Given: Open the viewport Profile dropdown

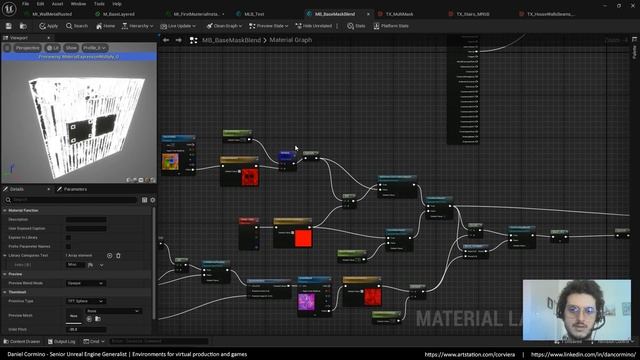Looking at the screenshot, I should [94, 48].
